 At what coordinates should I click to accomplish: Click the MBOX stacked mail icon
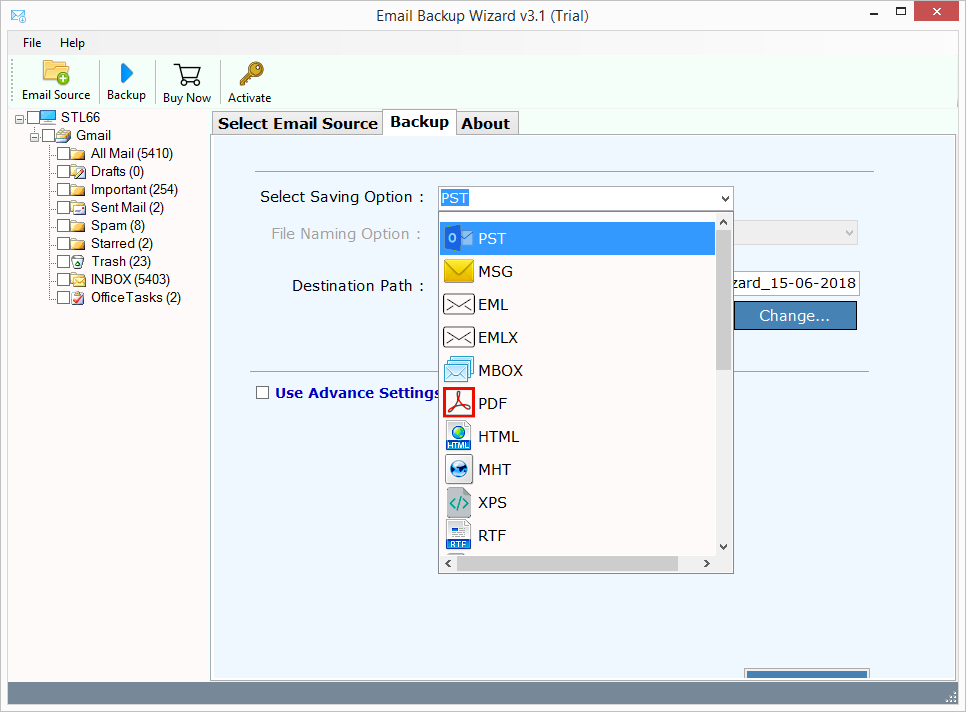click(x=459, y=370)
